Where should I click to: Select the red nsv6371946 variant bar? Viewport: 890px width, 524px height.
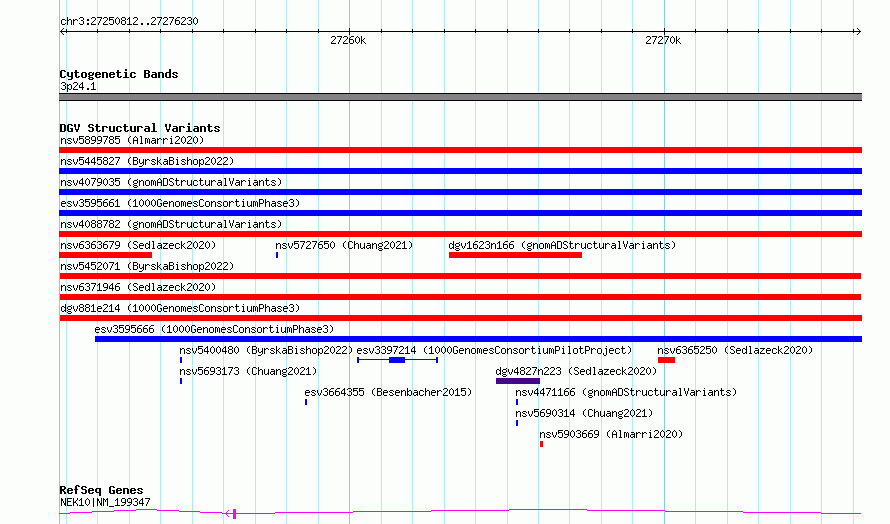[460, 297]
